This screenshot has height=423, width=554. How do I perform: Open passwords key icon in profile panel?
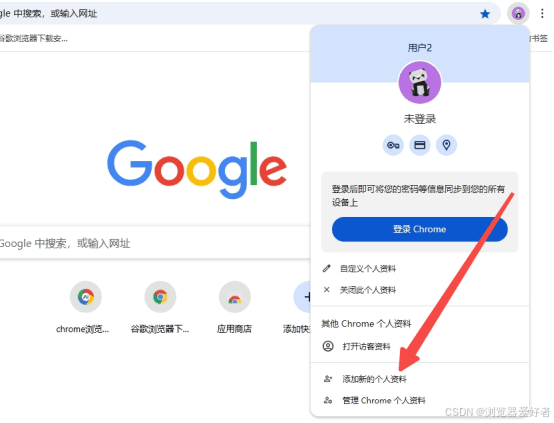pos(393,145)
